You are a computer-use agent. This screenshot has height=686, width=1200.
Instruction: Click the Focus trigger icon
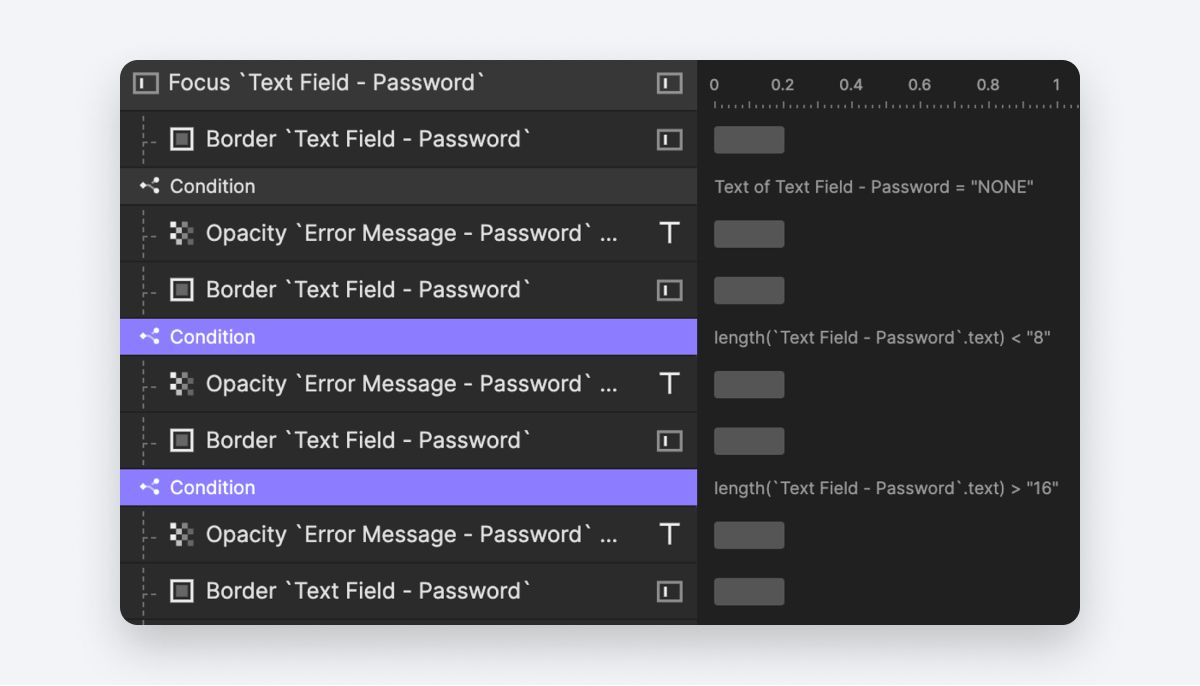(x=144, y=83)
